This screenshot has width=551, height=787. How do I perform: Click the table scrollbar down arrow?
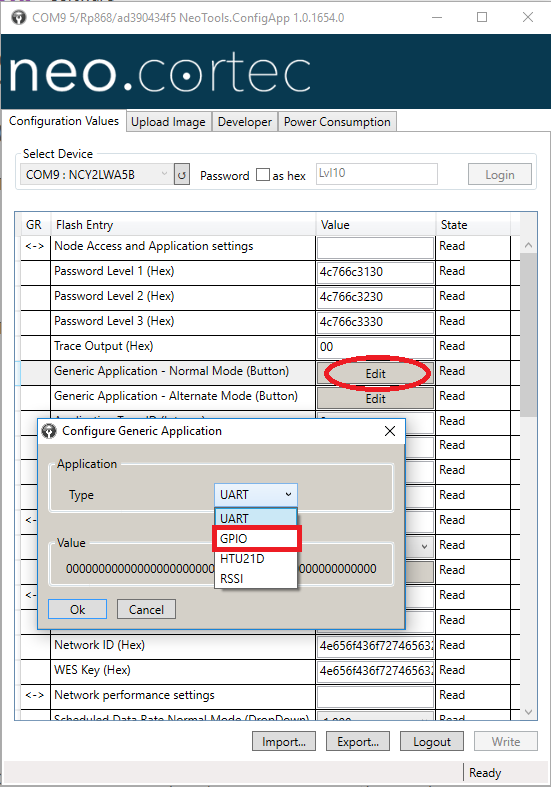pyautogui.click(x=528, y=712)
